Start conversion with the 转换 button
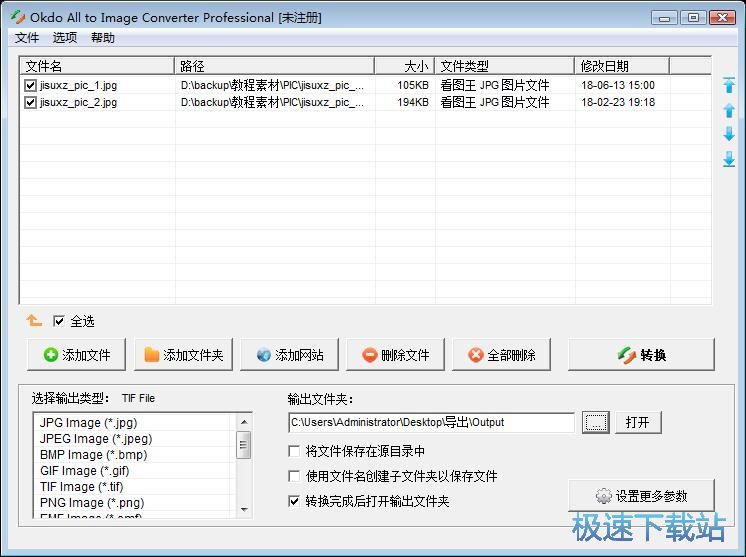This screenshot has width=746, height=557. point(641,354)
